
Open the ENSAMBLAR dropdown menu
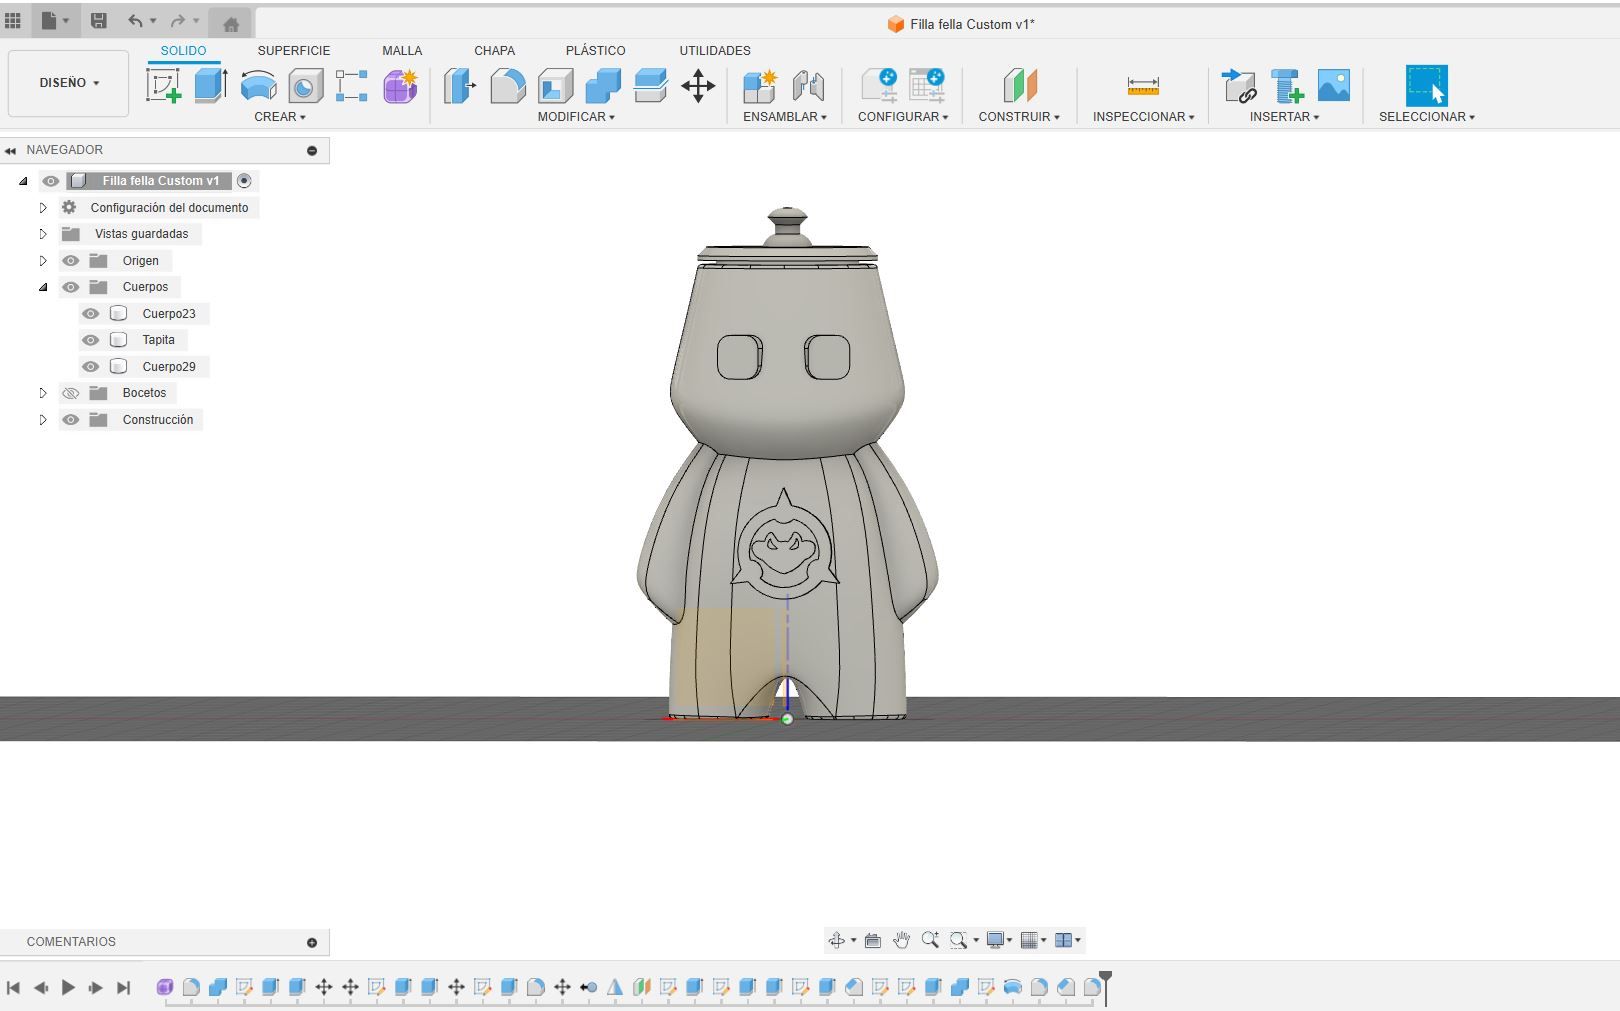785,117
